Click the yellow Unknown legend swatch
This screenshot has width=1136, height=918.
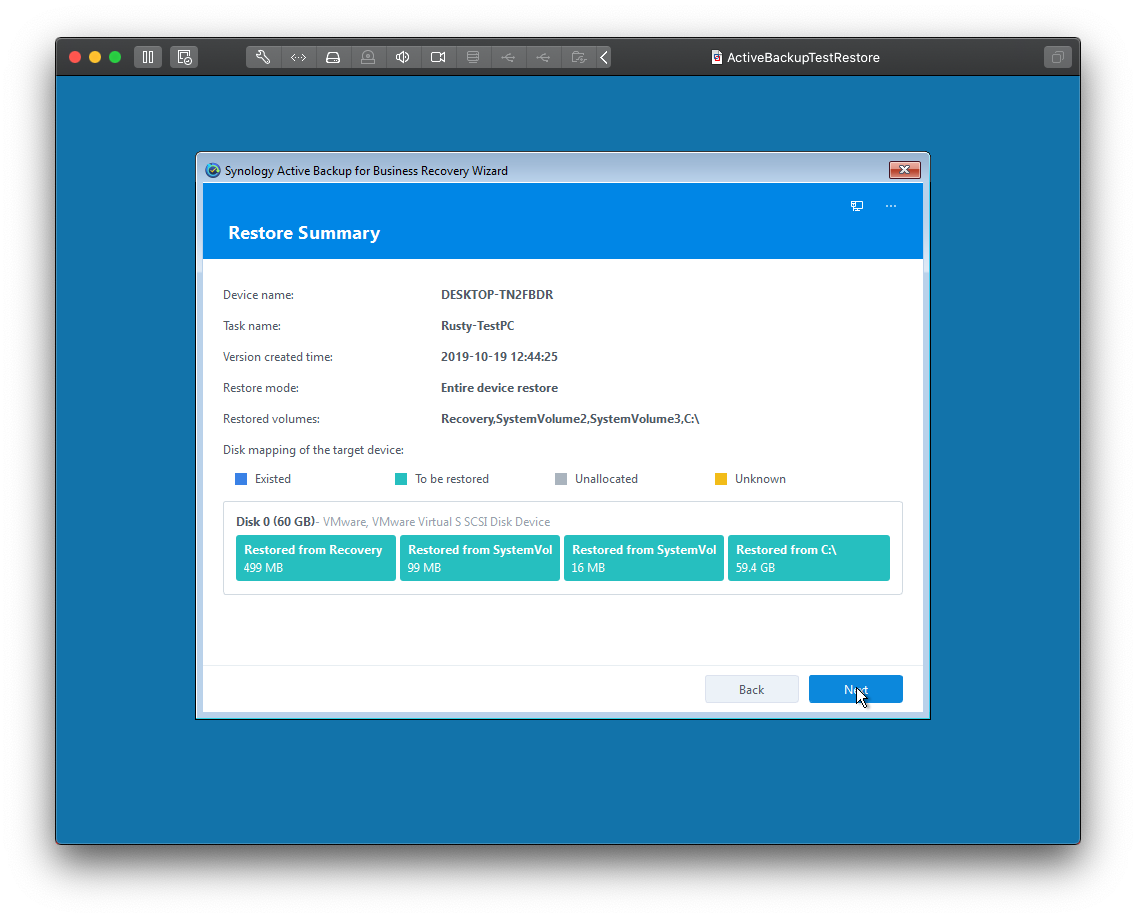tap(721, 479)
